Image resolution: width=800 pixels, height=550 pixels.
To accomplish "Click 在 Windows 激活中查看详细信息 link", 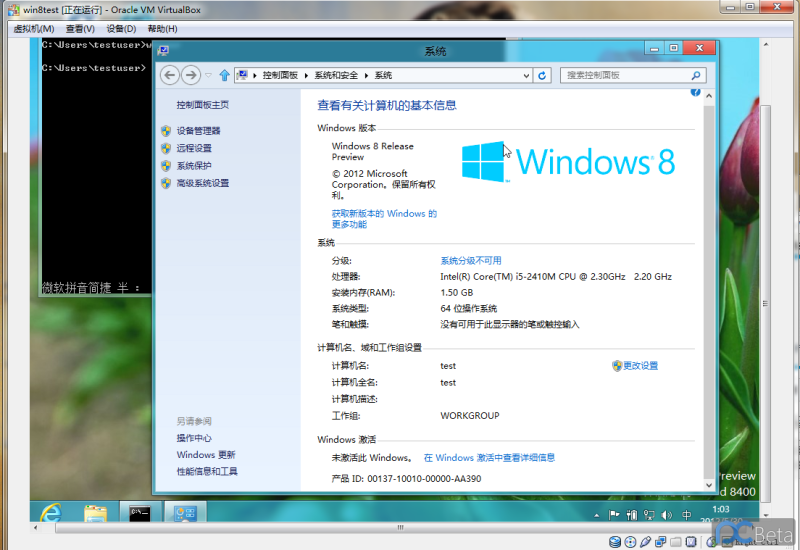I will [489, 458].
